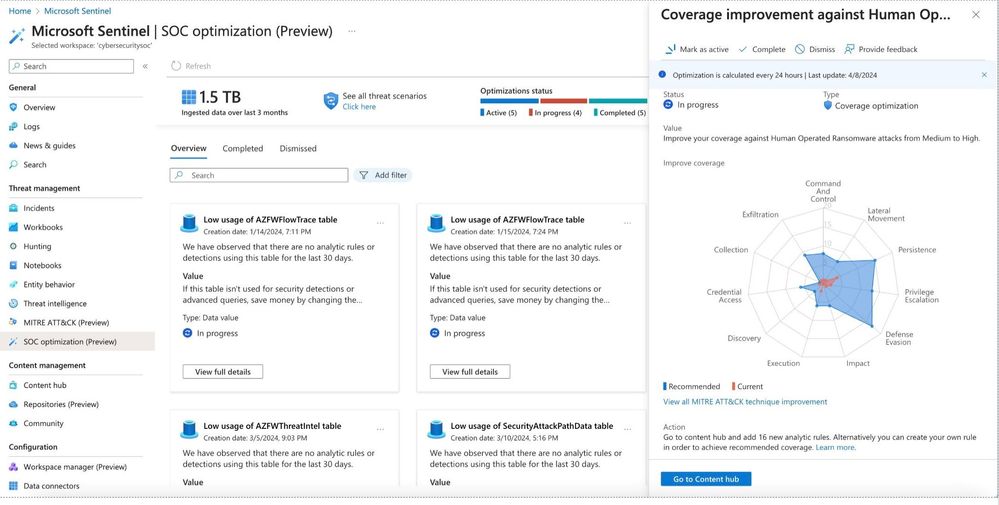Open Search item under General
This screenshot has width=999, height=505.
[34, 165]
